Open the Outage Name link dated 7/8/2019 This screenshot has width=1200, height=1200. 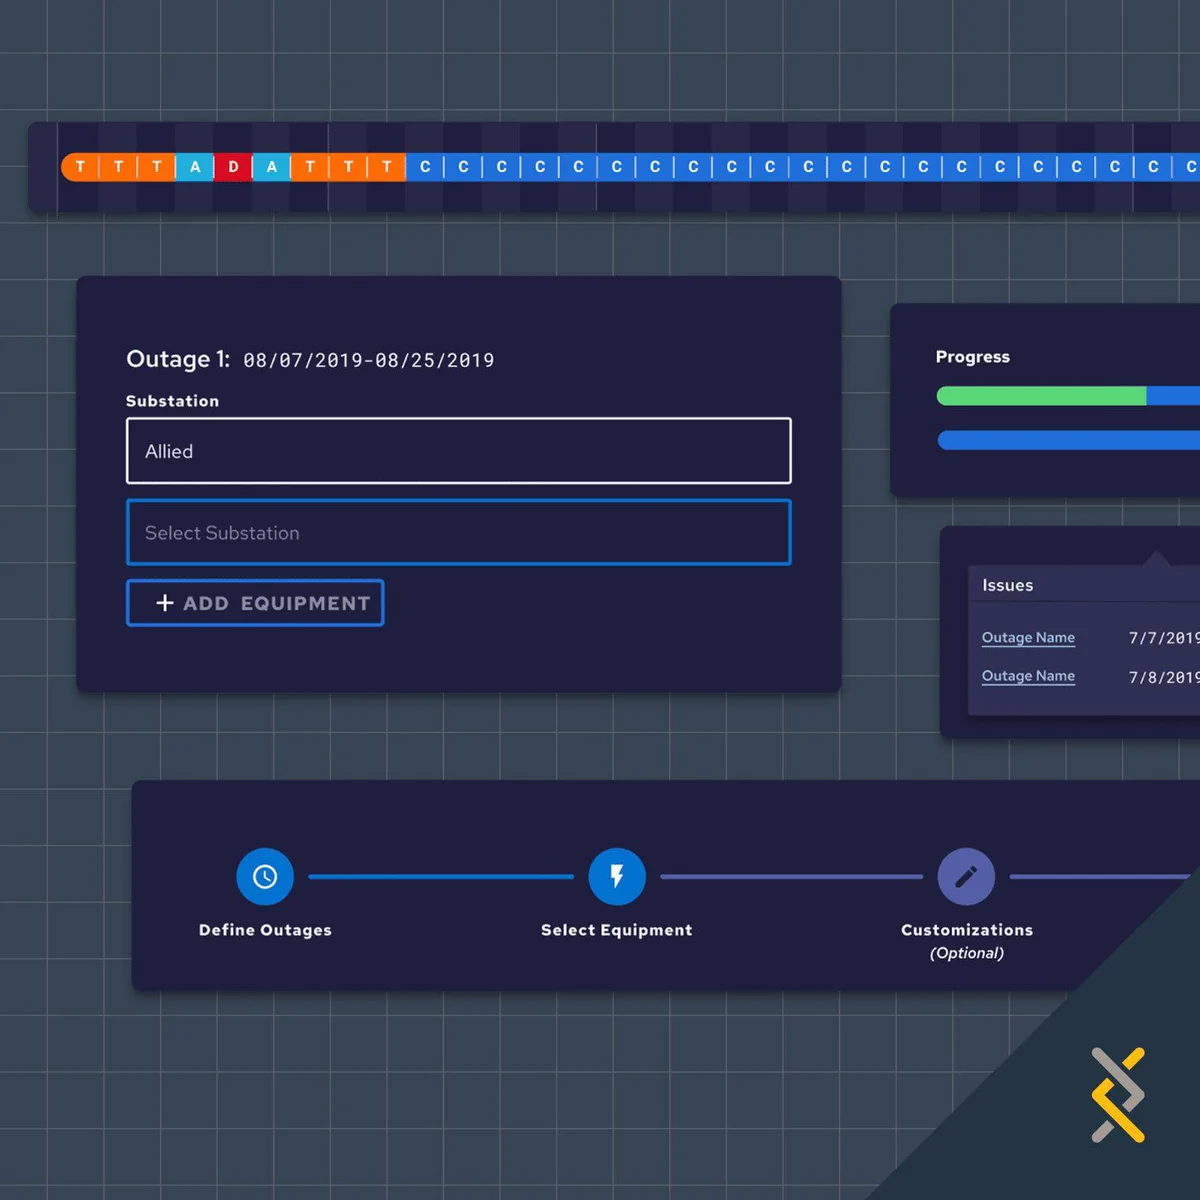pos(1028,676)
